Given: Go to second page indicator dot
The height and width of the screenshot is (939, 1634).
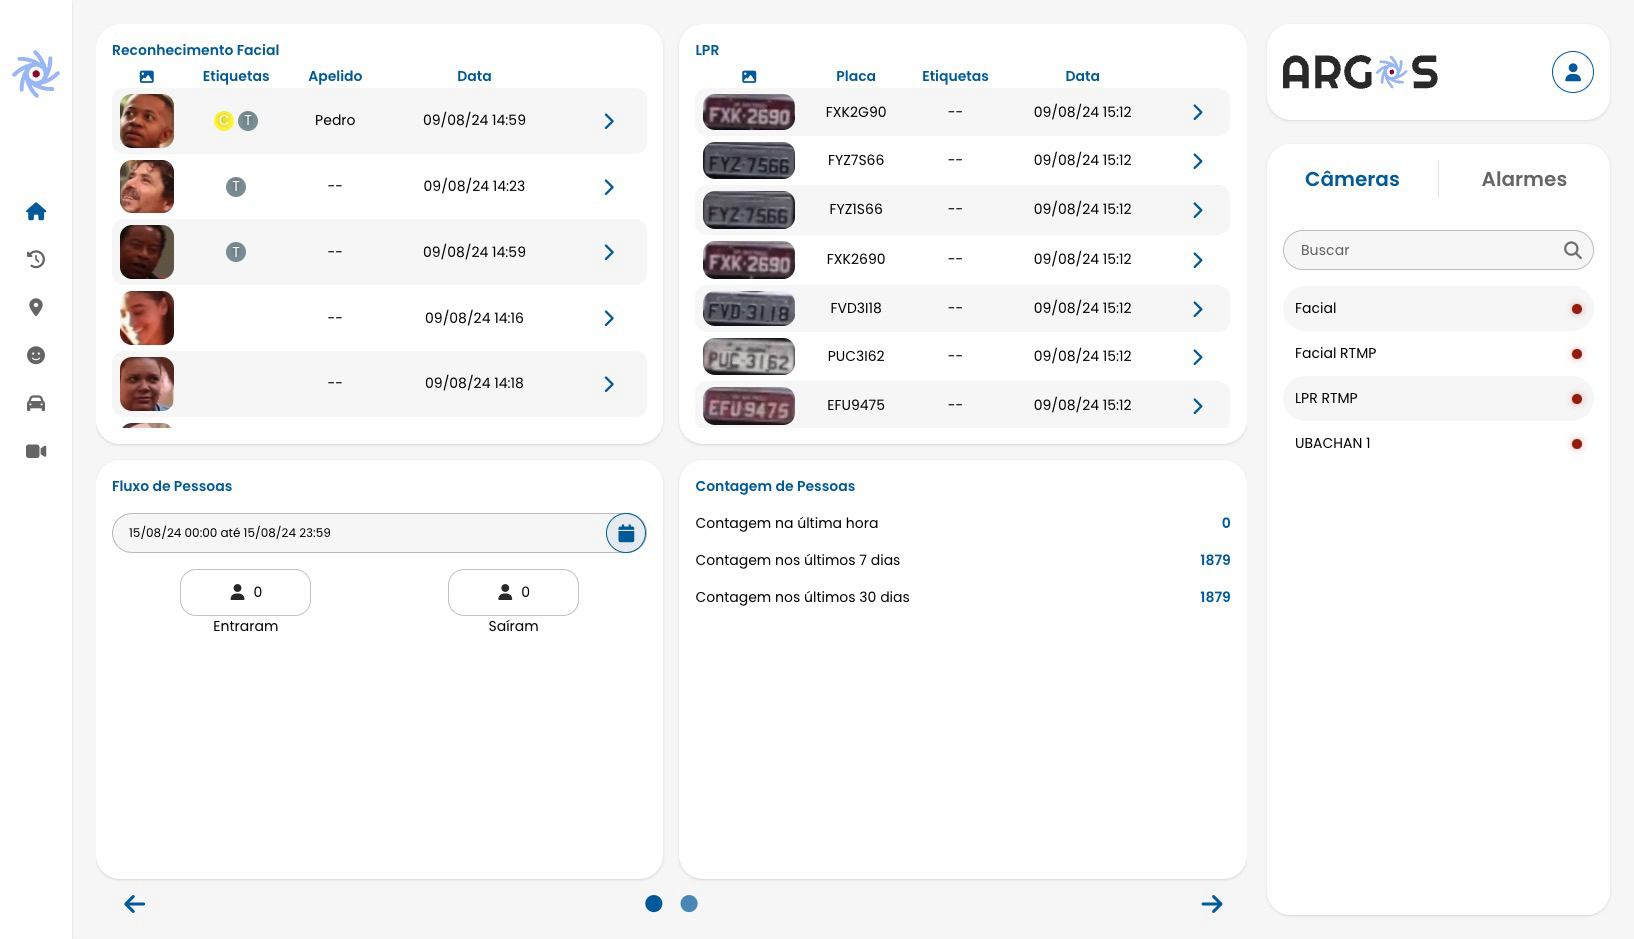Looking at the screenshot, I should pyautogui.click(x=689, y=904).
